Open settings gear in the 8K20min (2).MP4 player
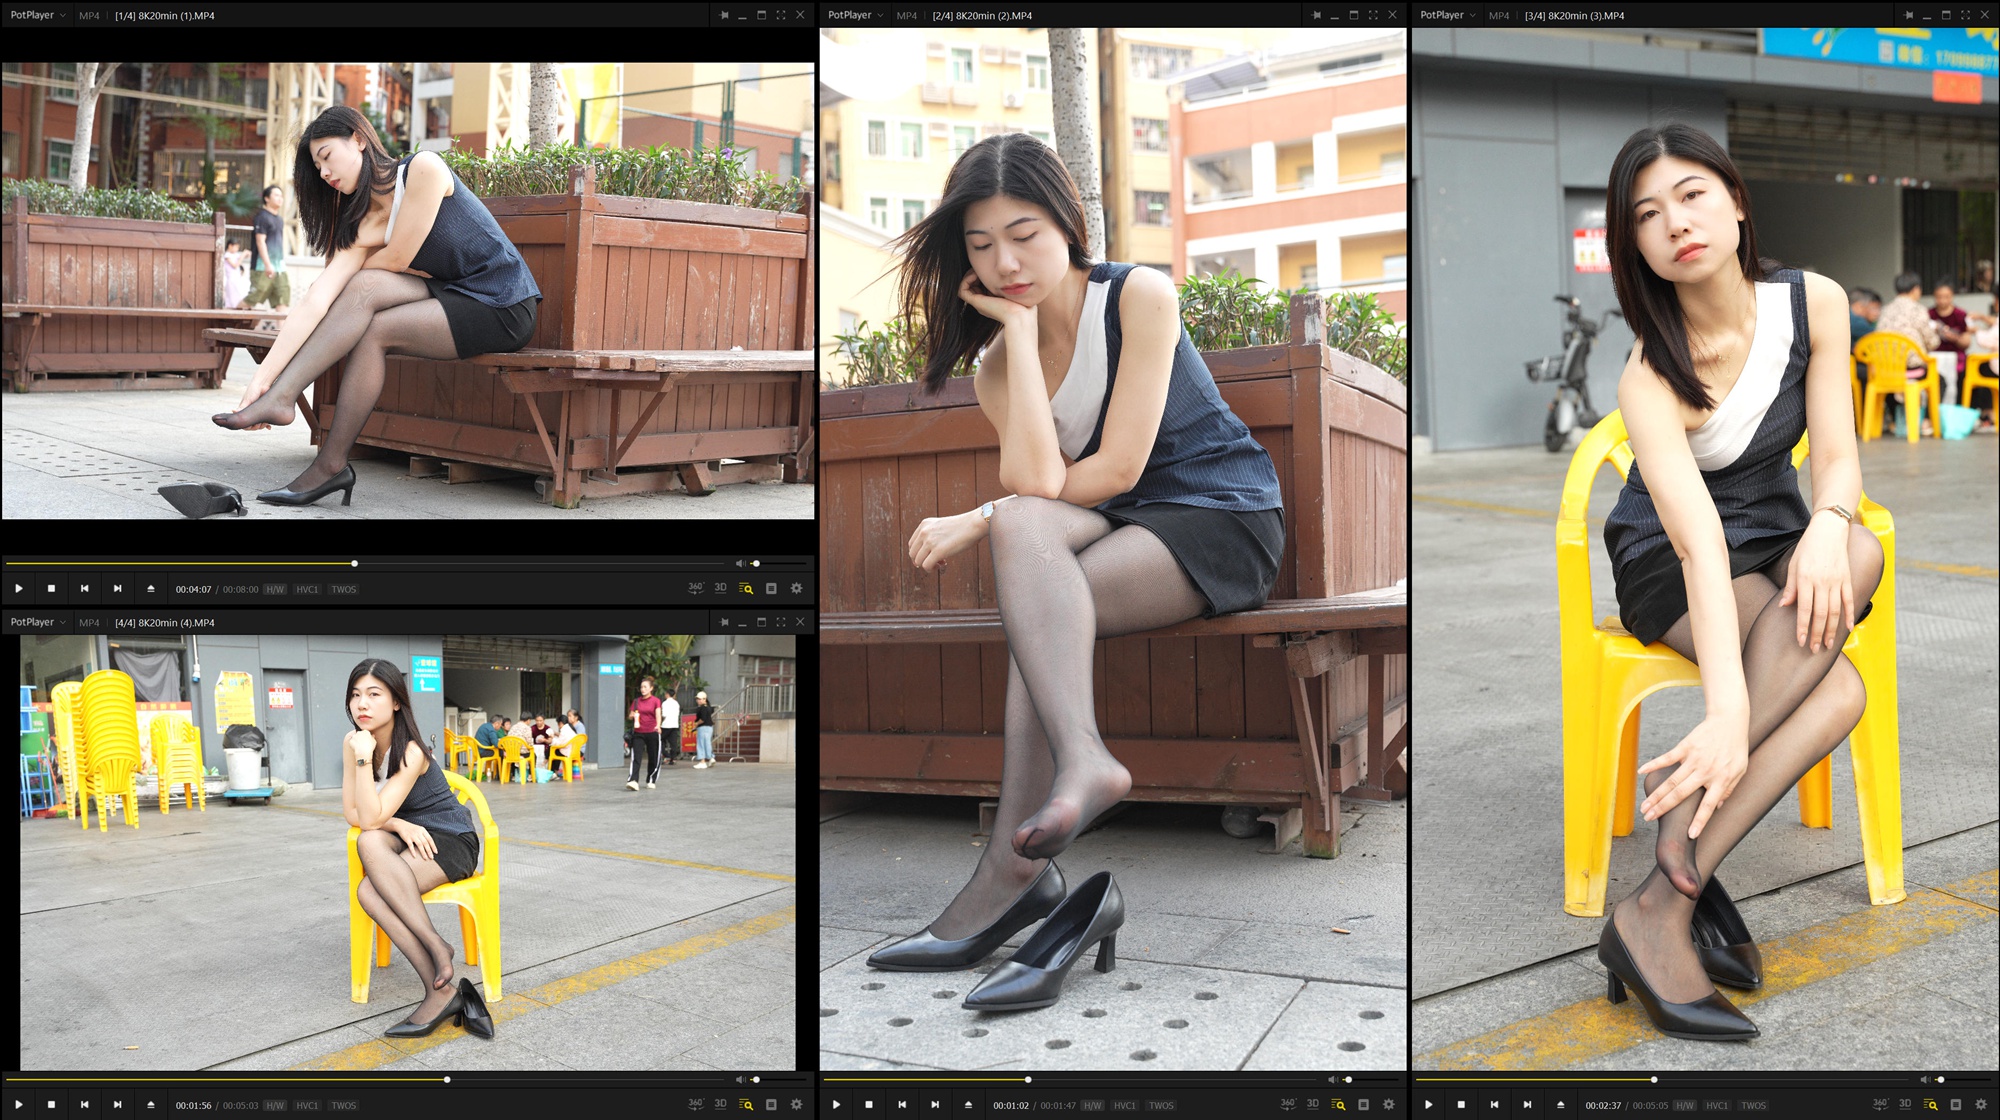Image resolution: width=2000 pixels, height=1120 pixels. (x=1388, y=1105)
